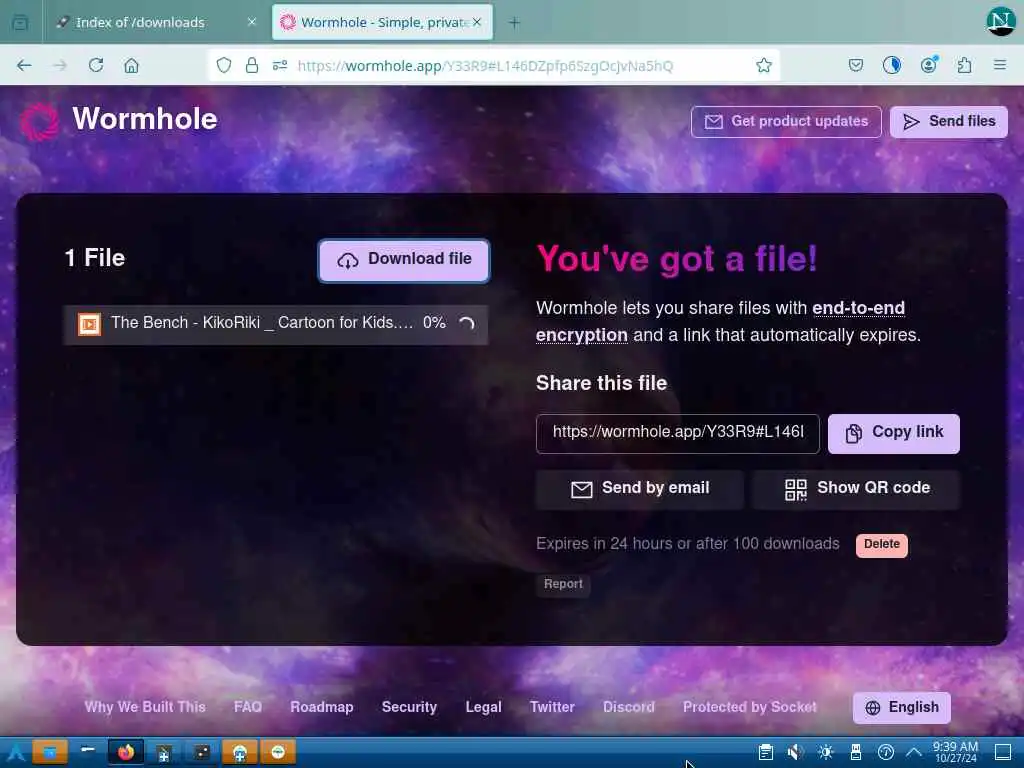
Task: Go to the browser home page
Action: 131,65
